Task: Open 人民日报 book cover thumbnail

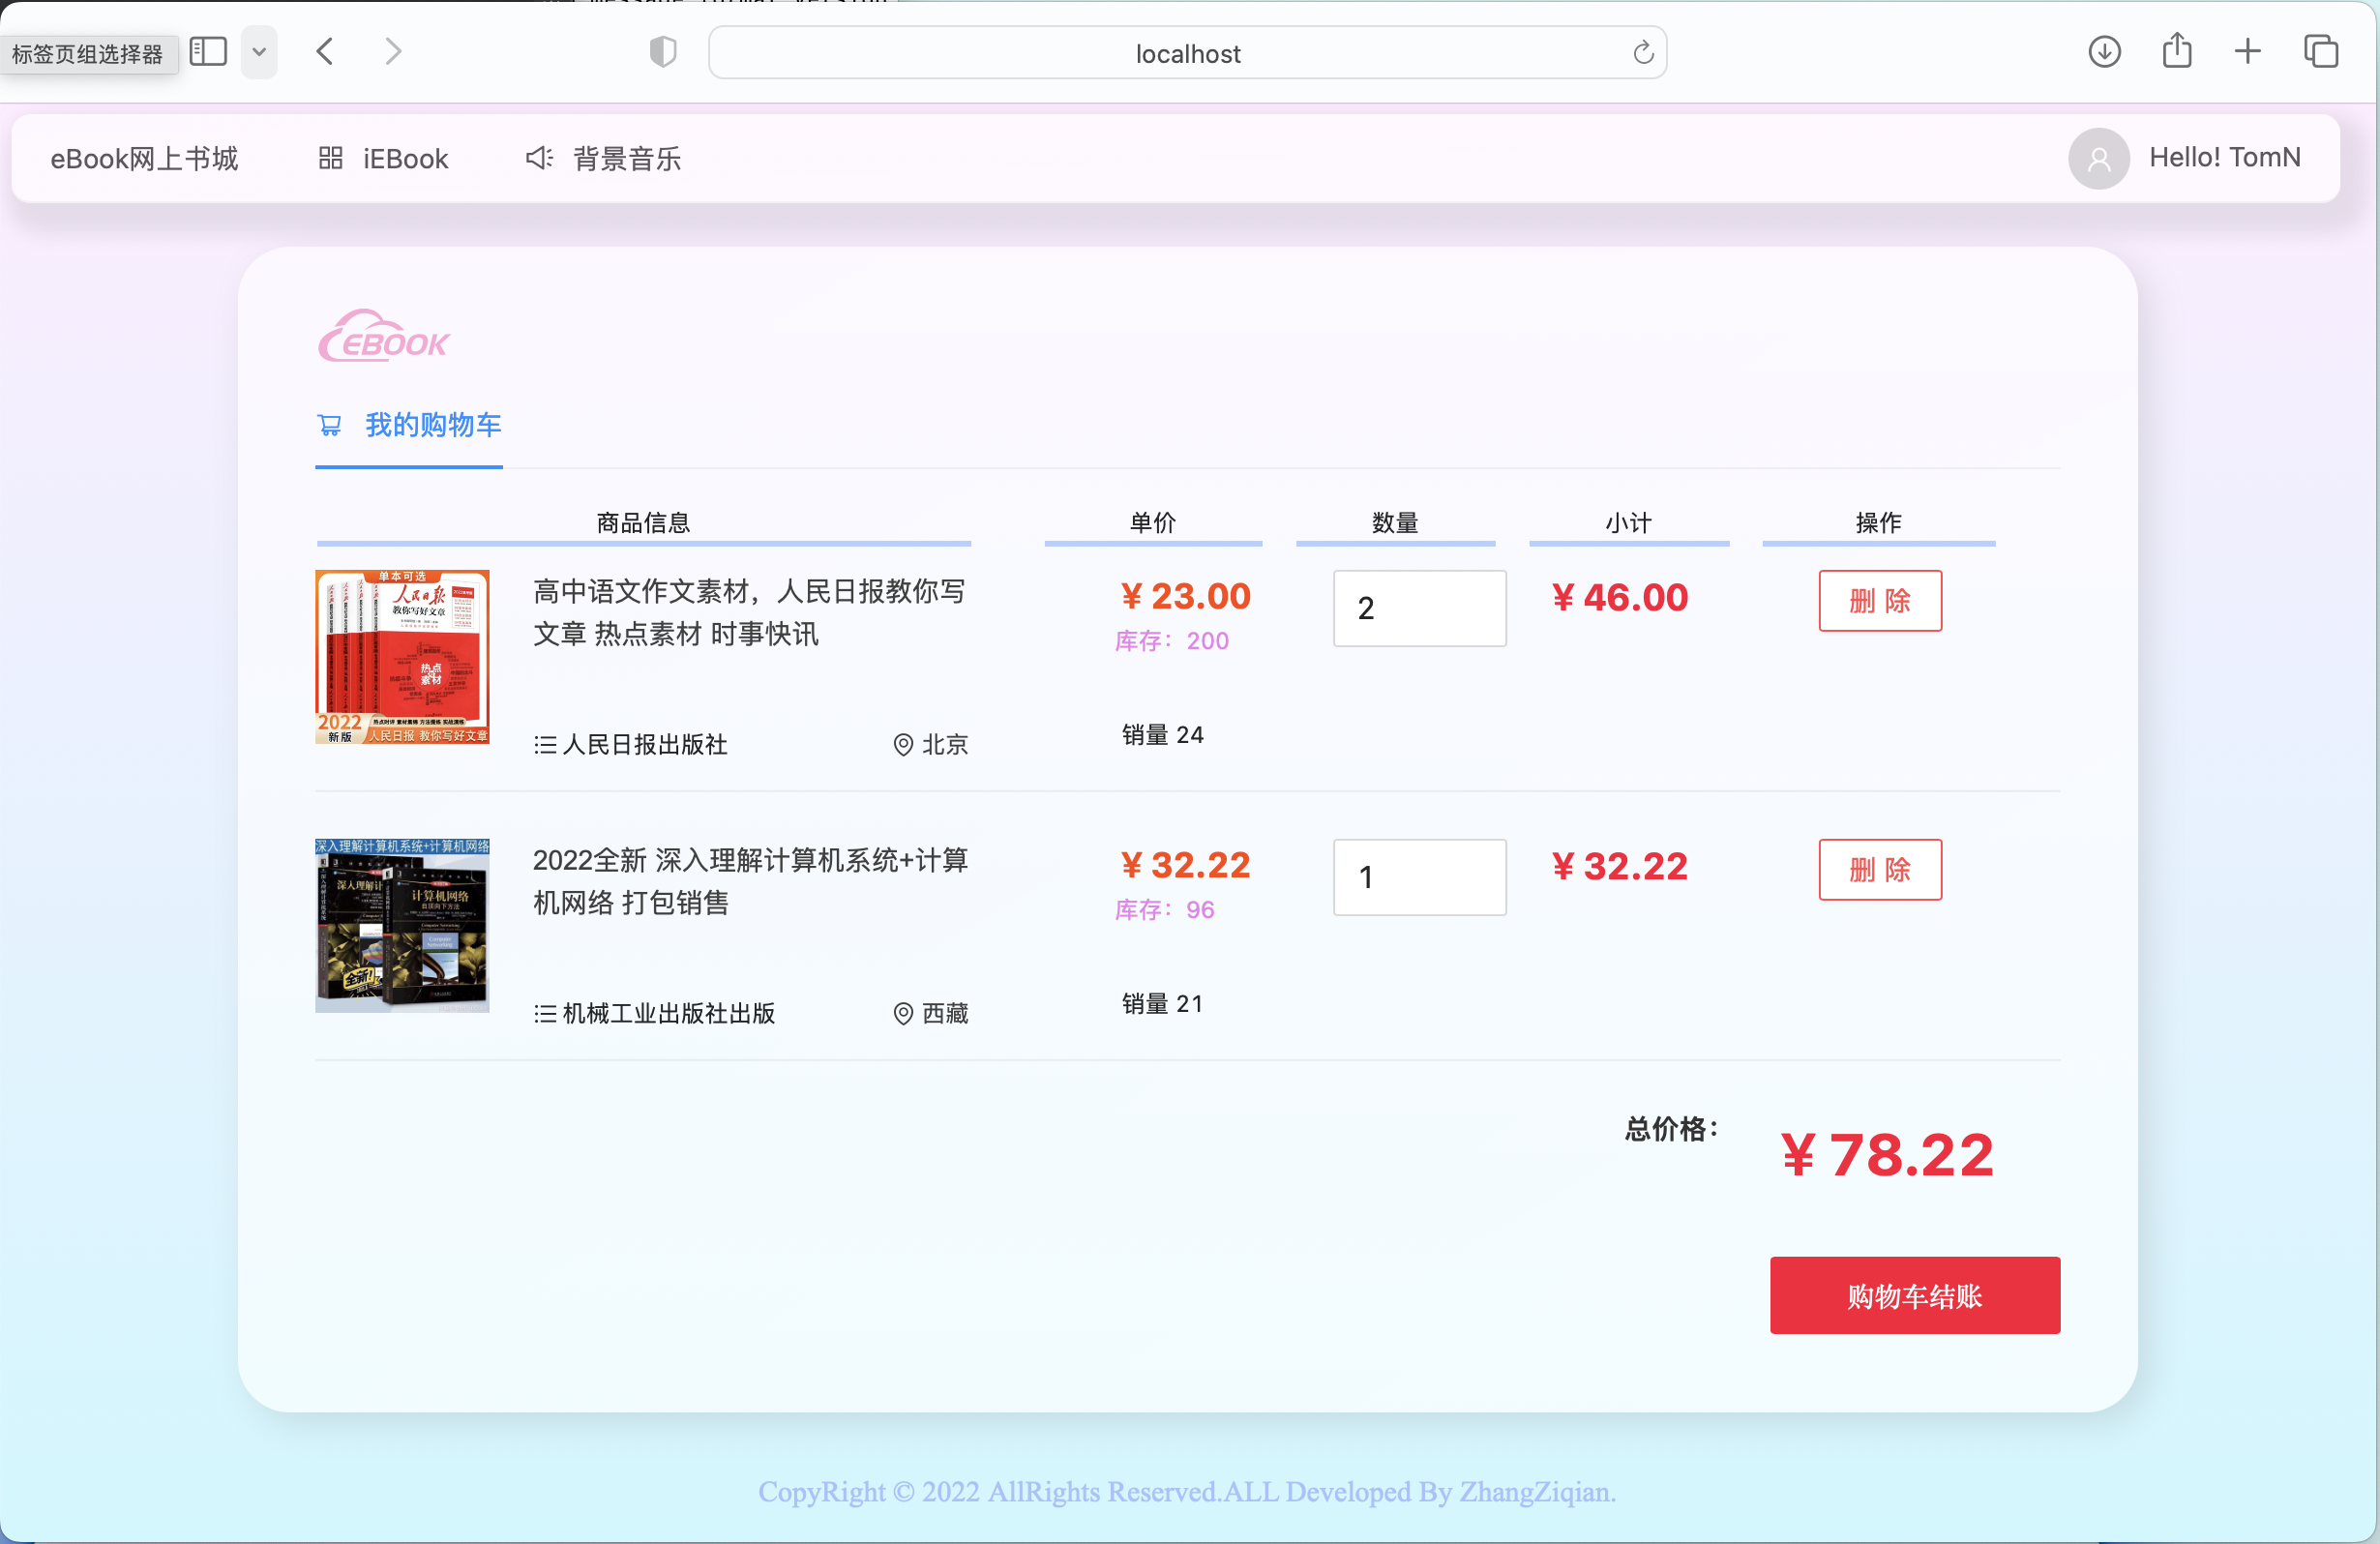Action: pos(402,657)
